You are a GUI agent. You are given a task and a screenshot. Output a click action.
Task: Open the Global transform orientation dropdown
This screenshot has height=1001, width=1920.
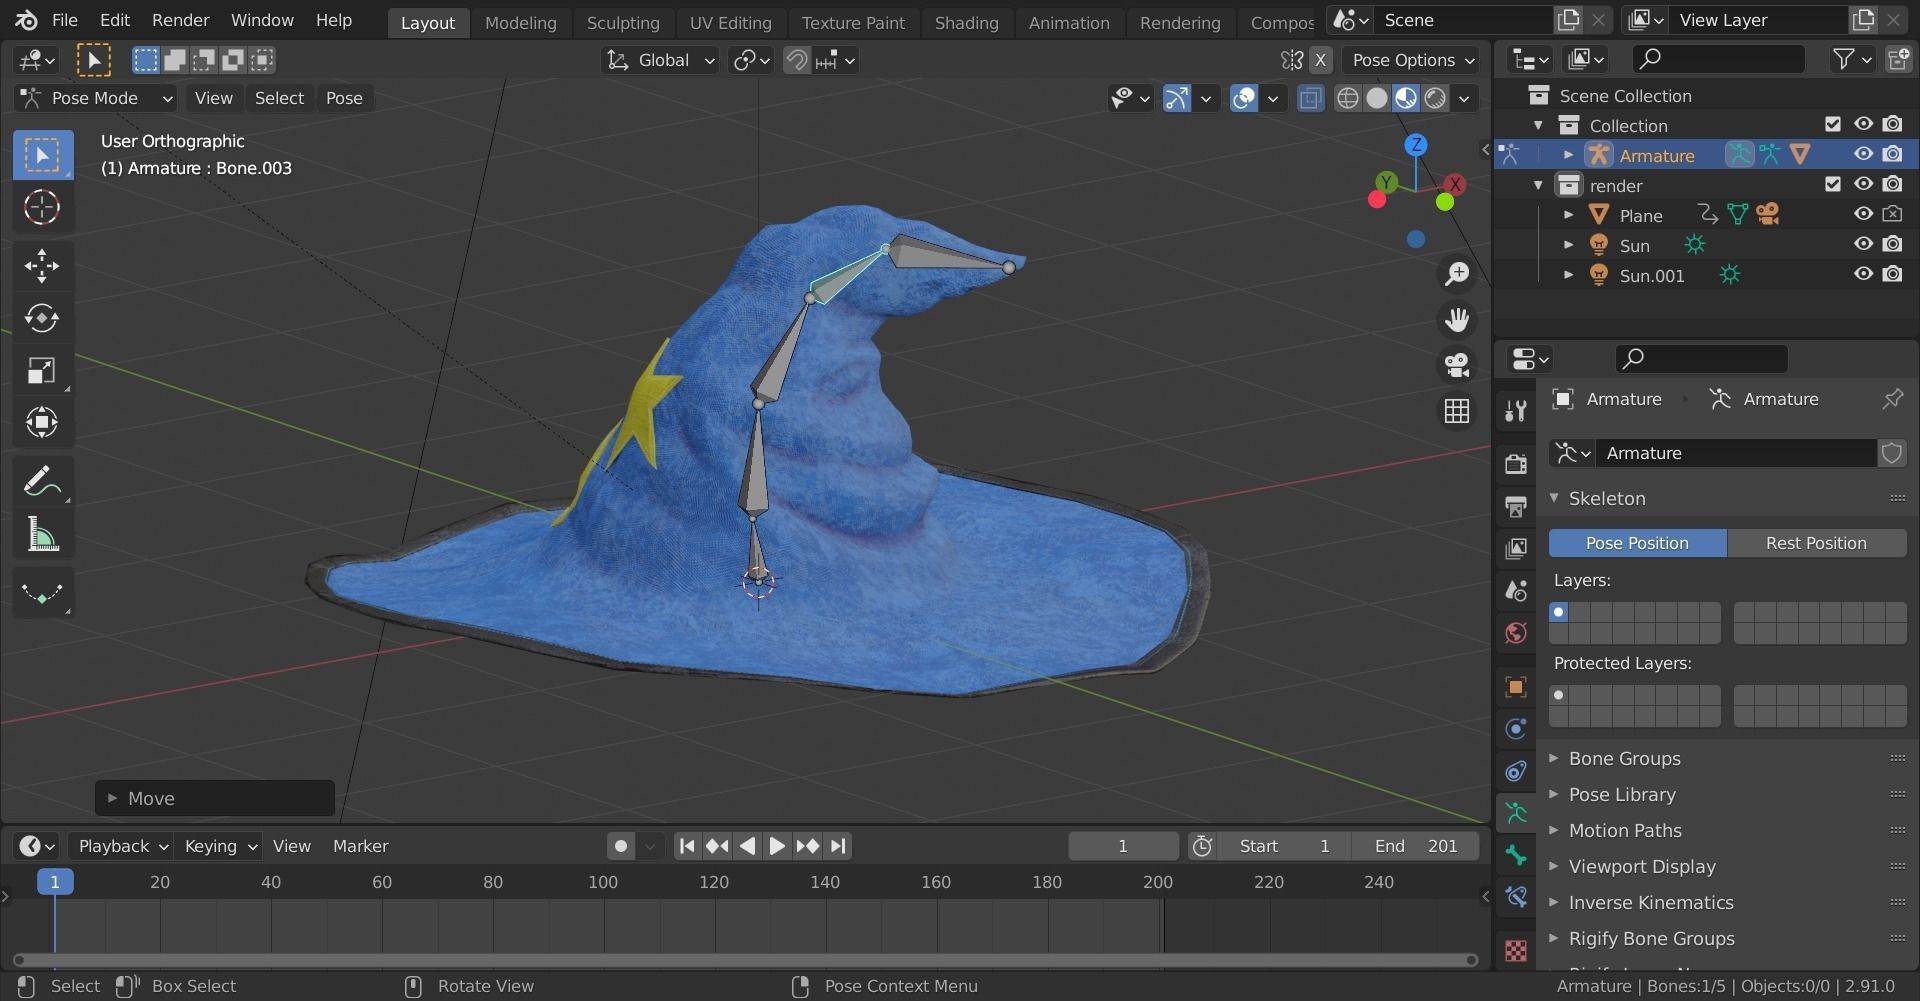click(660, 60)
